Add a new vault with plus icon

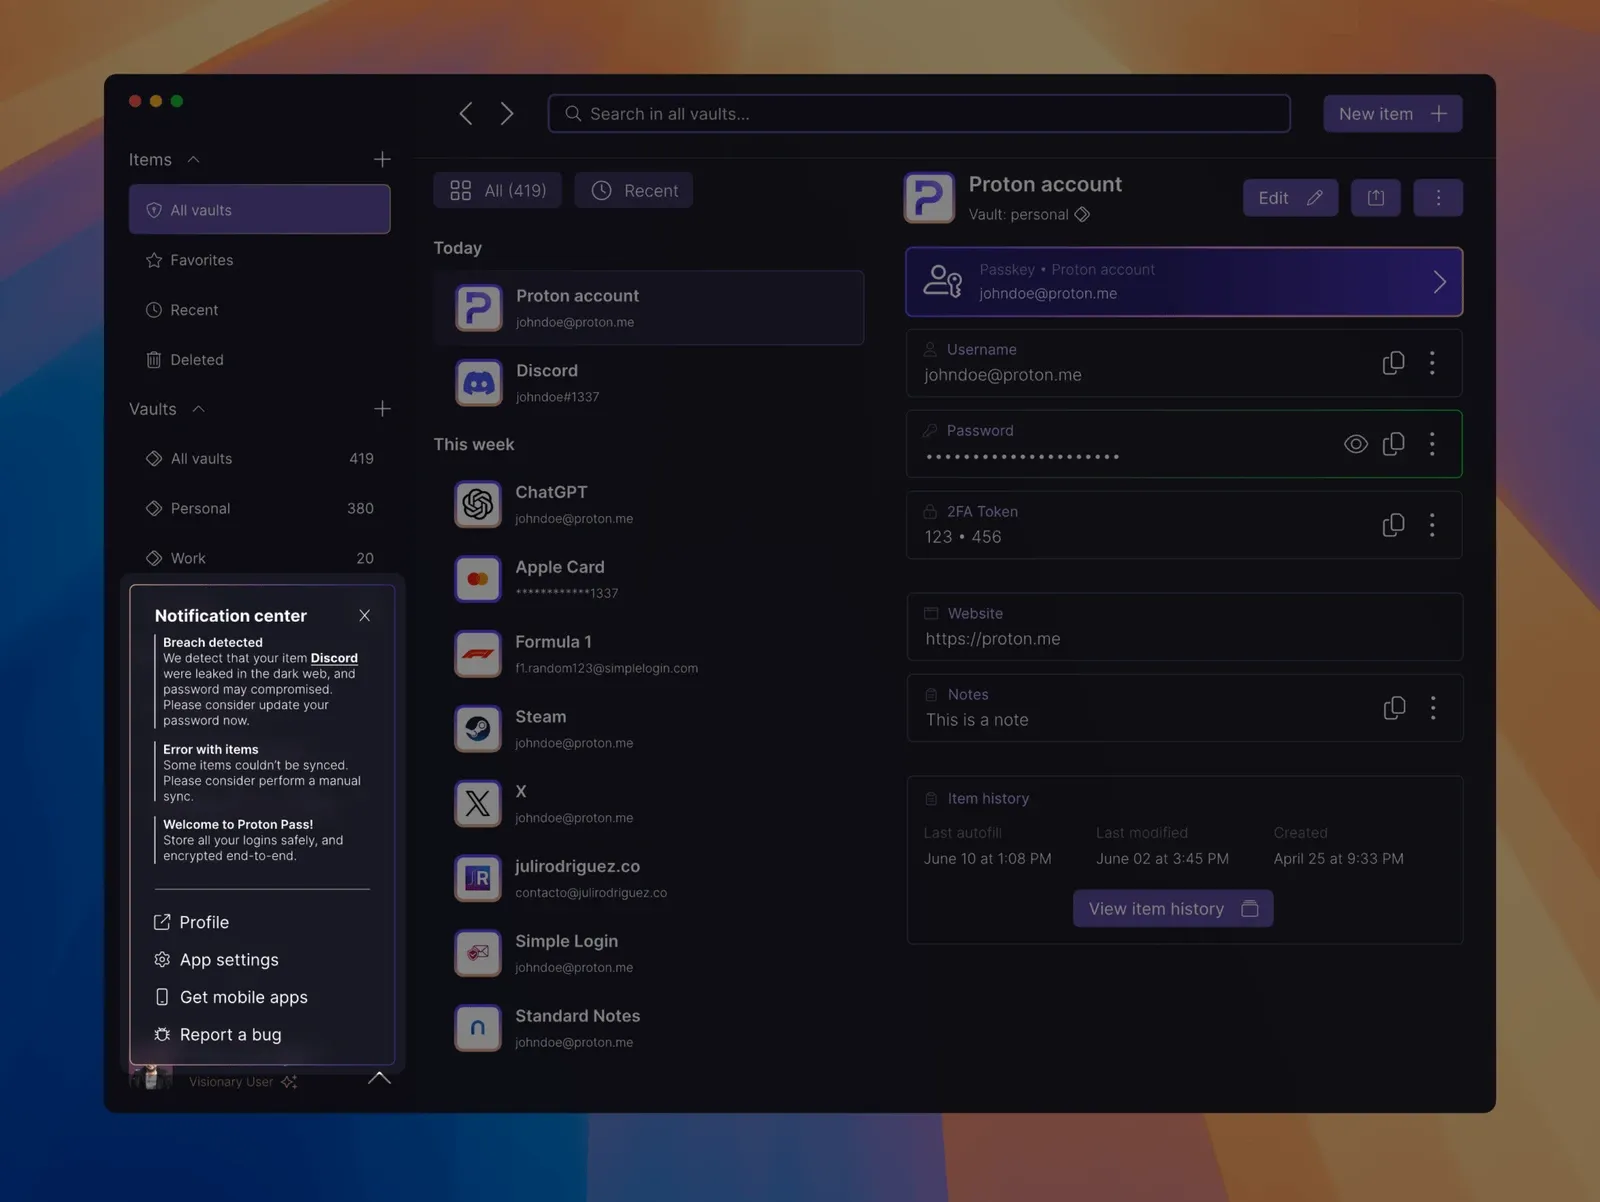click(382, 409)
